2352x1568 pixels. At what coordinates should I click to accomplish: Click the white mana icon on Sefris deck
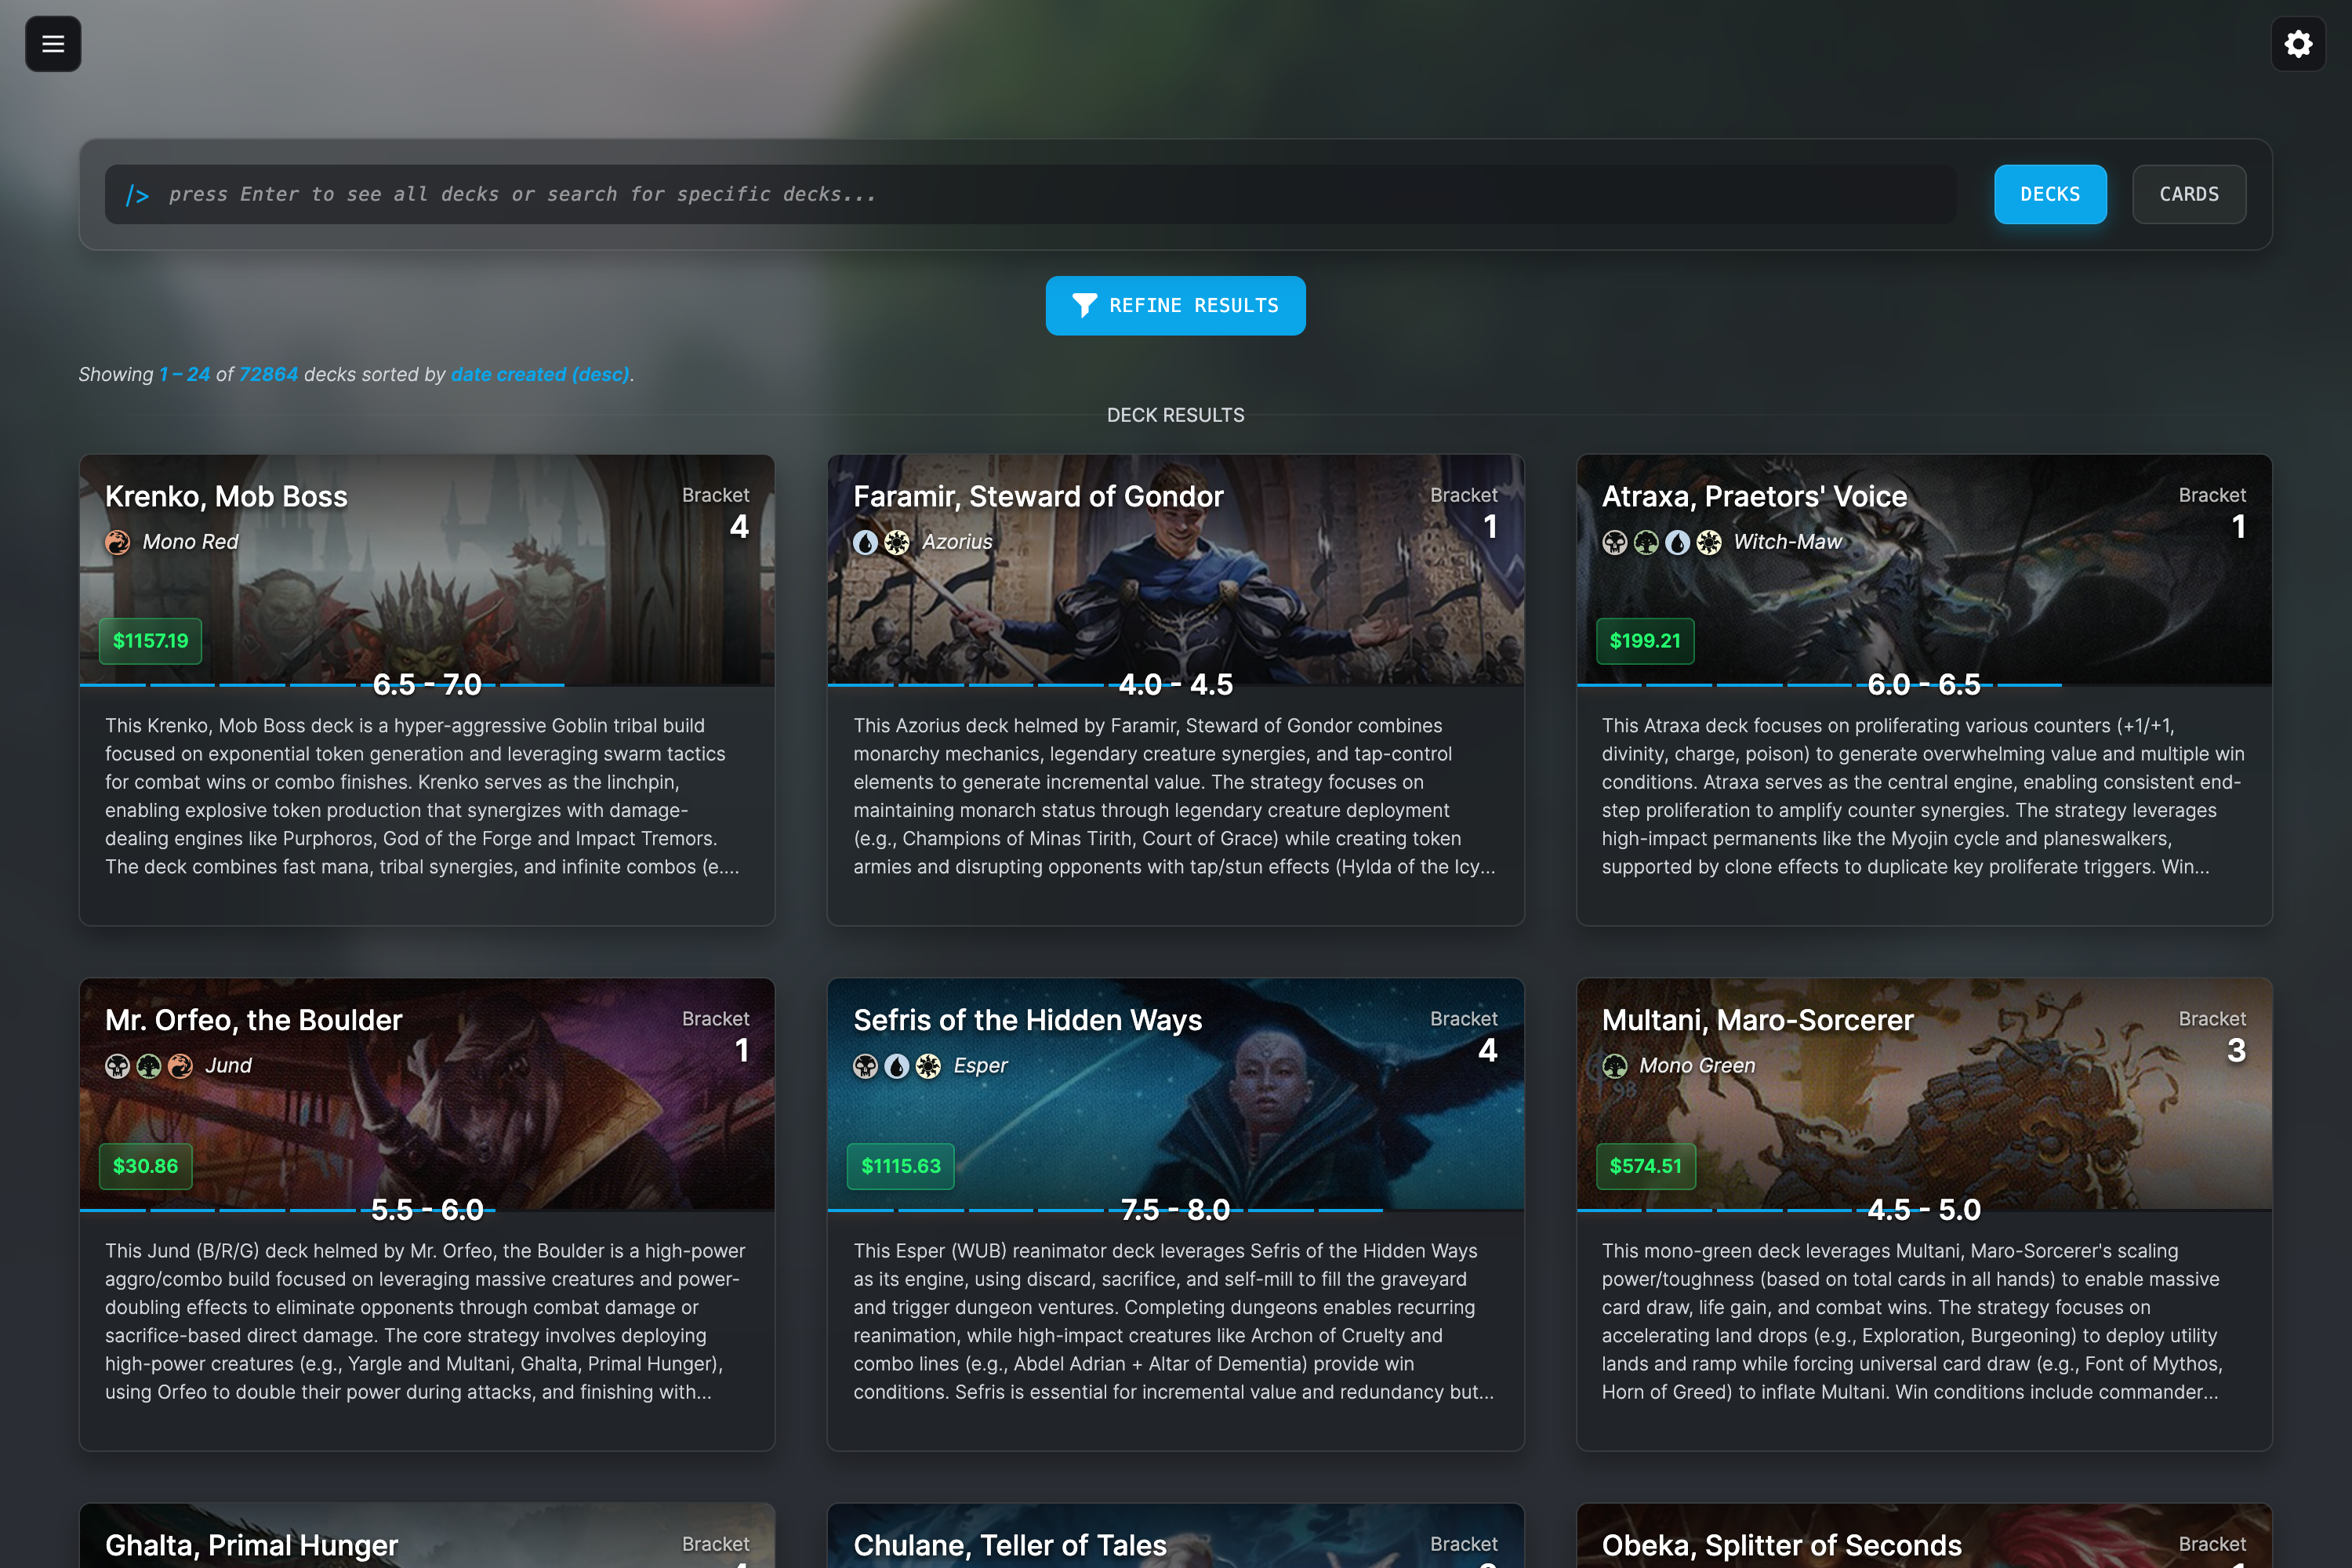929,1066
